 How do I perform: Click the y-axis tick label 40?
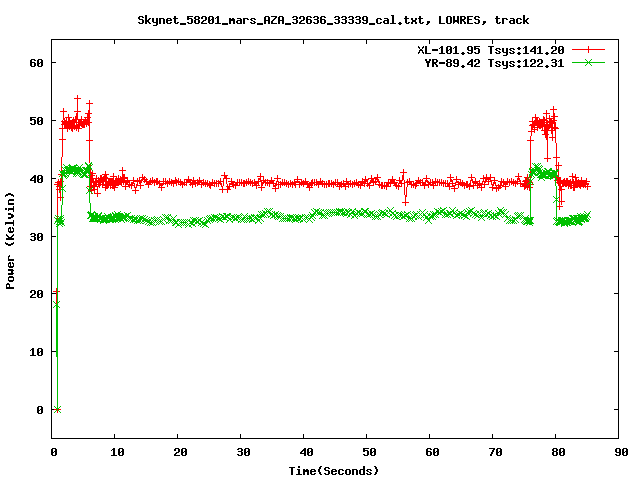point(36,179)
